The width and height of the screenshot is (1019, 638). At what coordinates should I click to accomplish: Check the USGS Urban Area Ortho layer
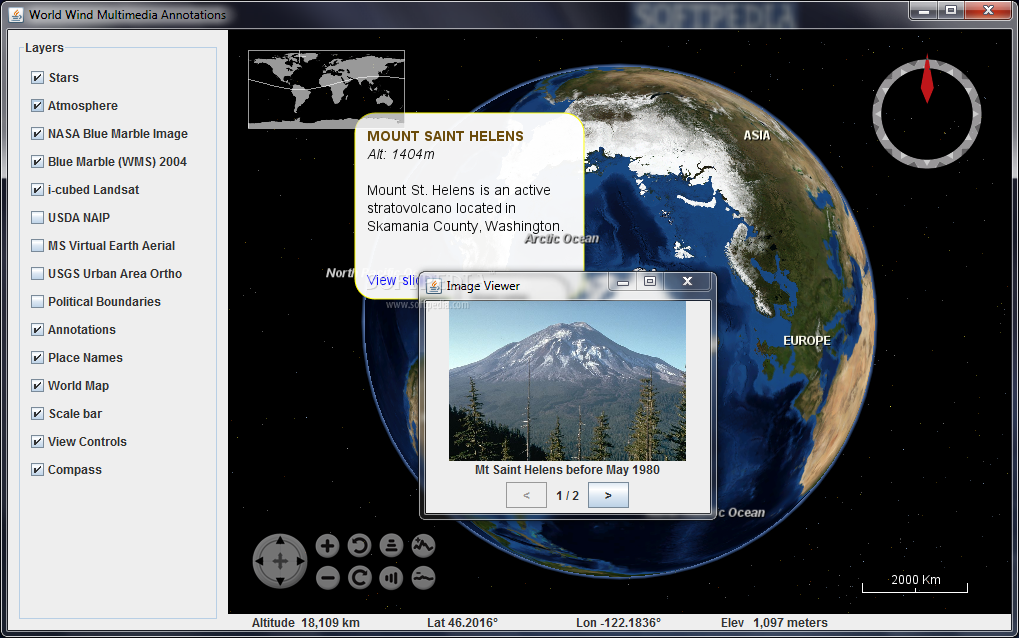coord(37,274)
